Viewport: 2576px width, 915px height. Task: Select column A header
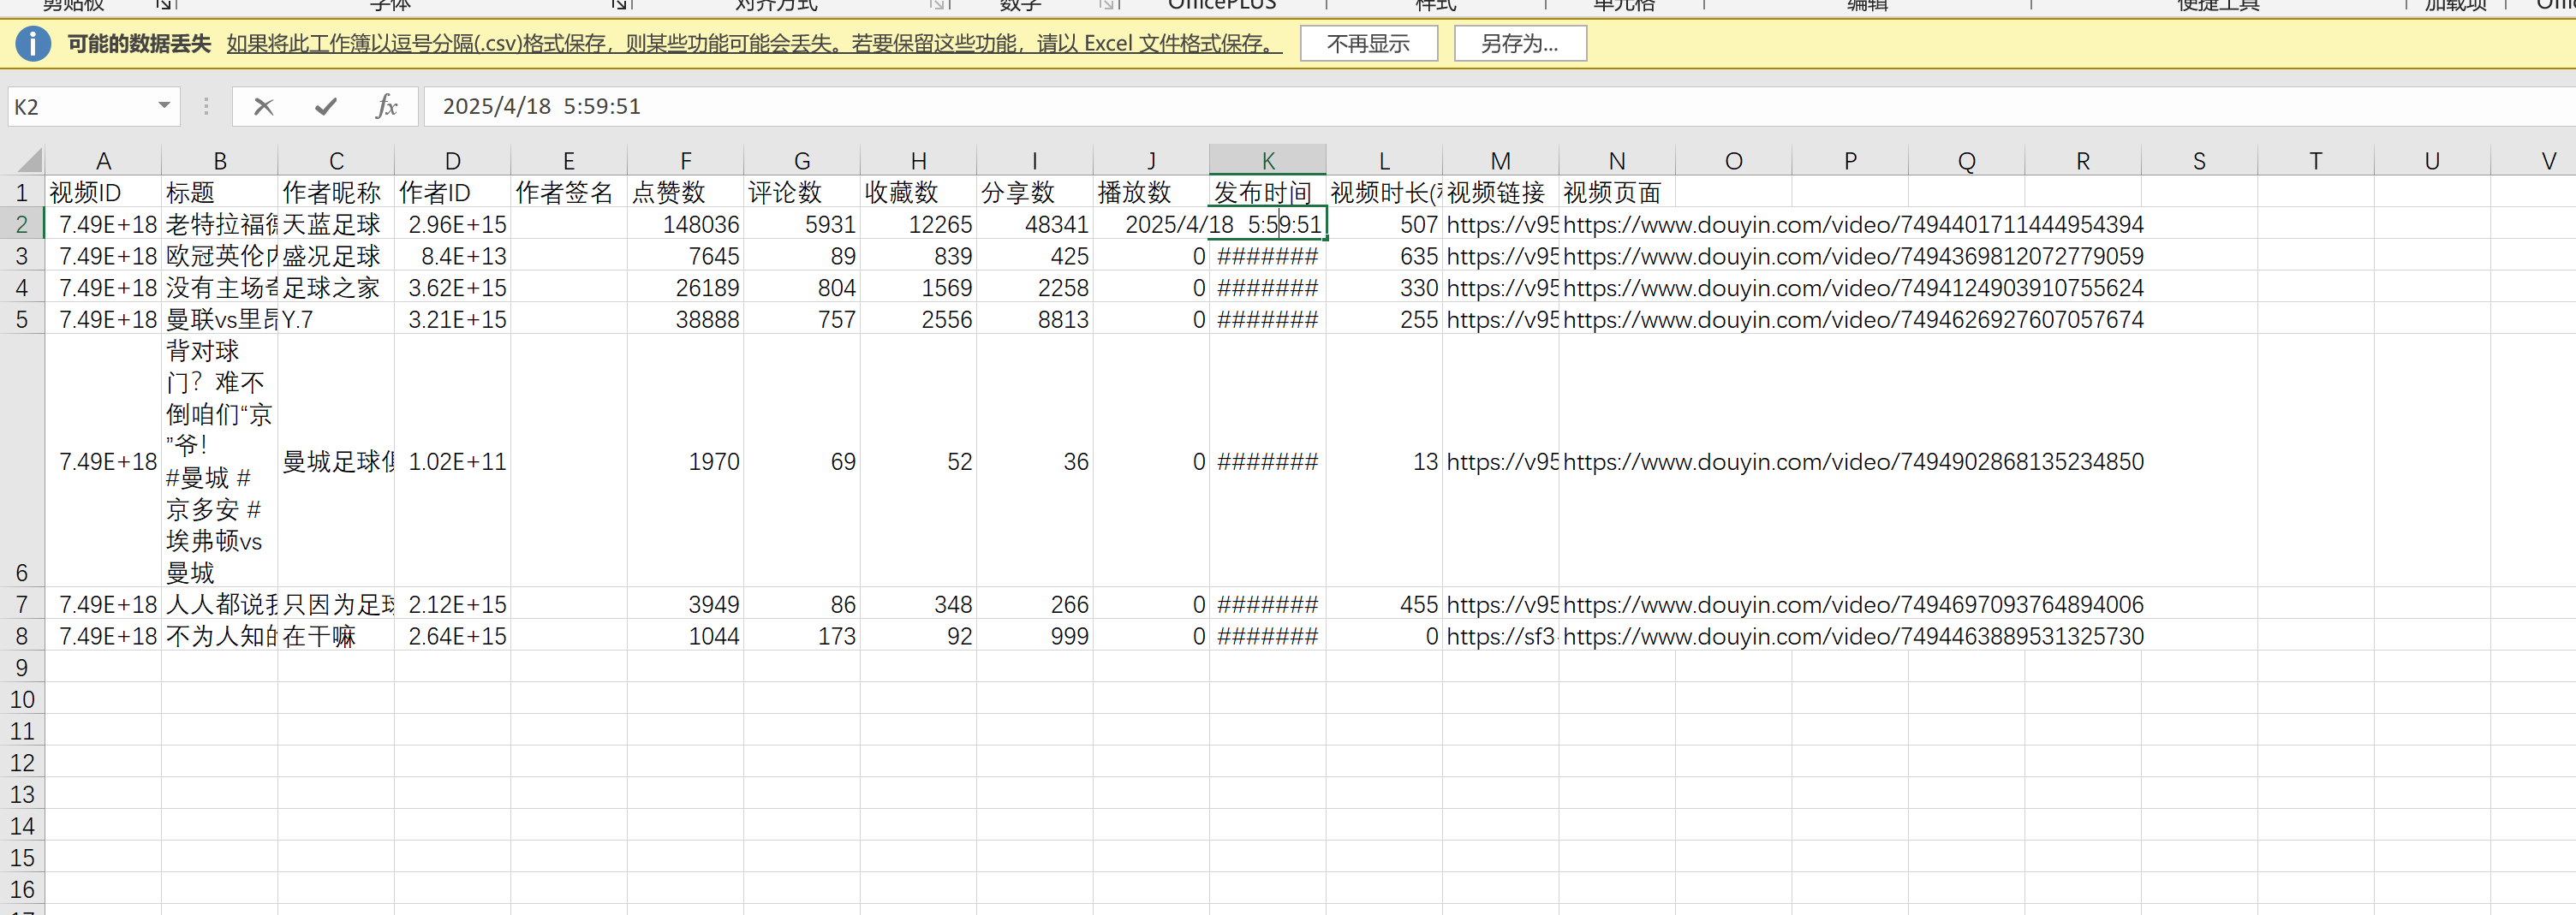[x=103, y=161]
